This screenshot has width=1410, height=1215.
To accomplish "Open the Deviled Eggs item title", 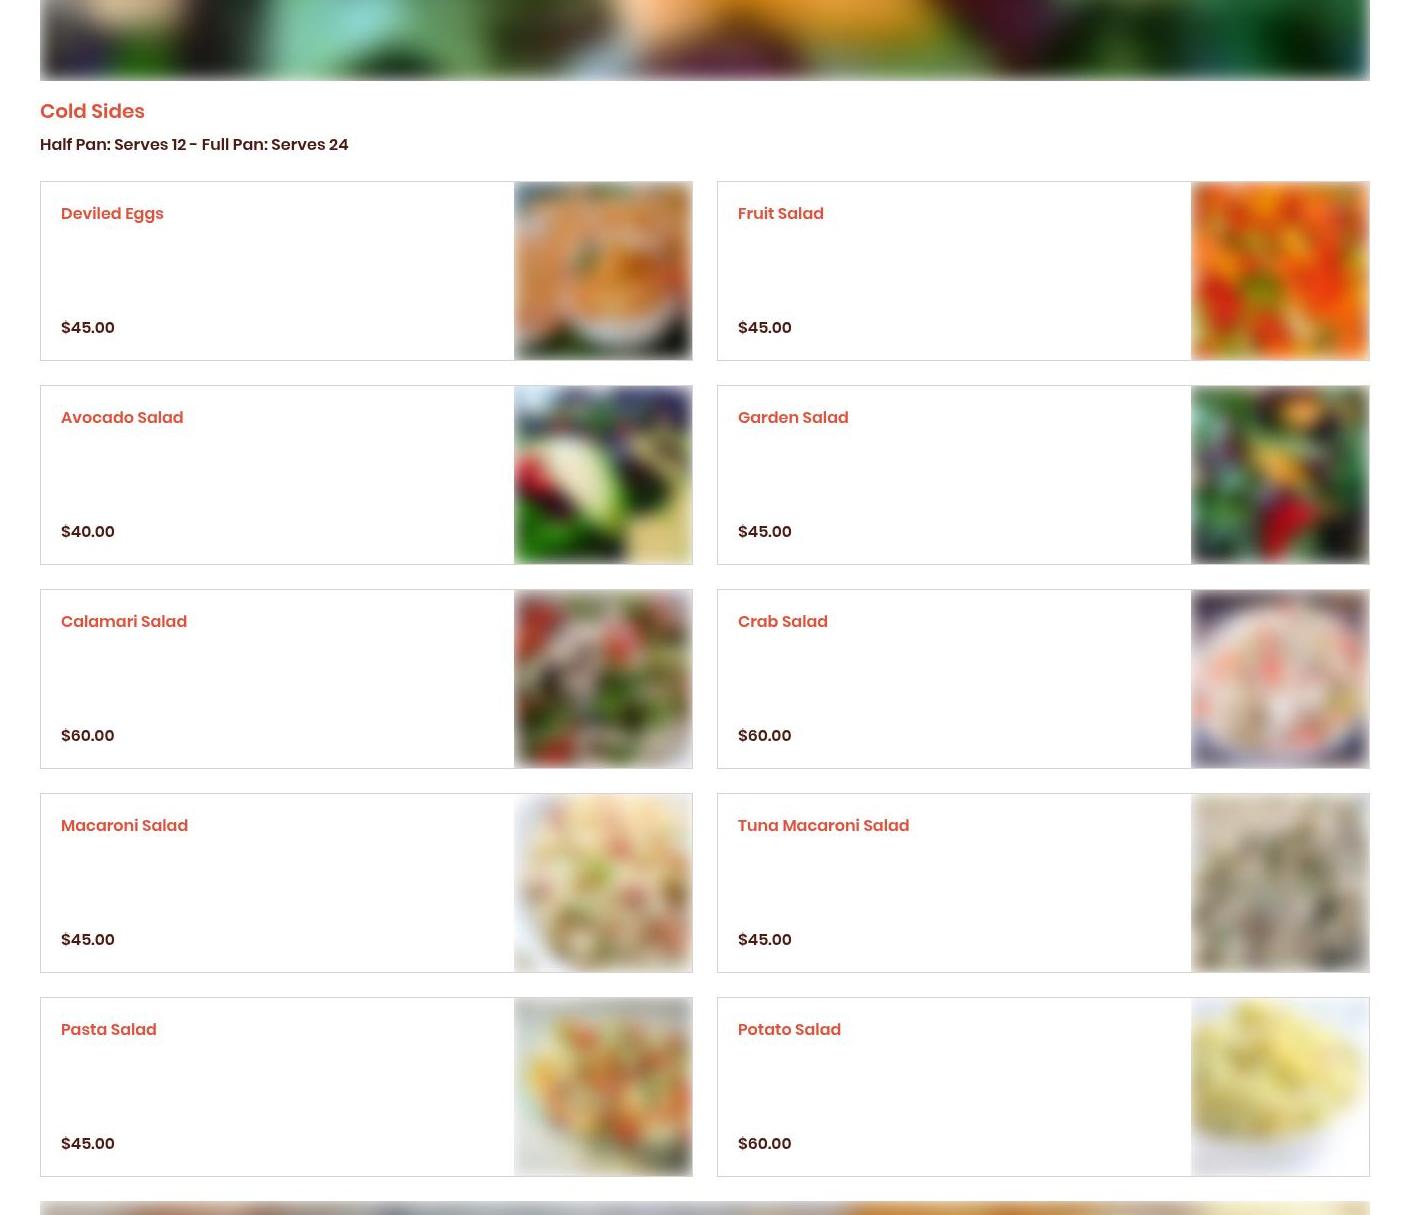I will pyautogui.click(x=112, y=214).
